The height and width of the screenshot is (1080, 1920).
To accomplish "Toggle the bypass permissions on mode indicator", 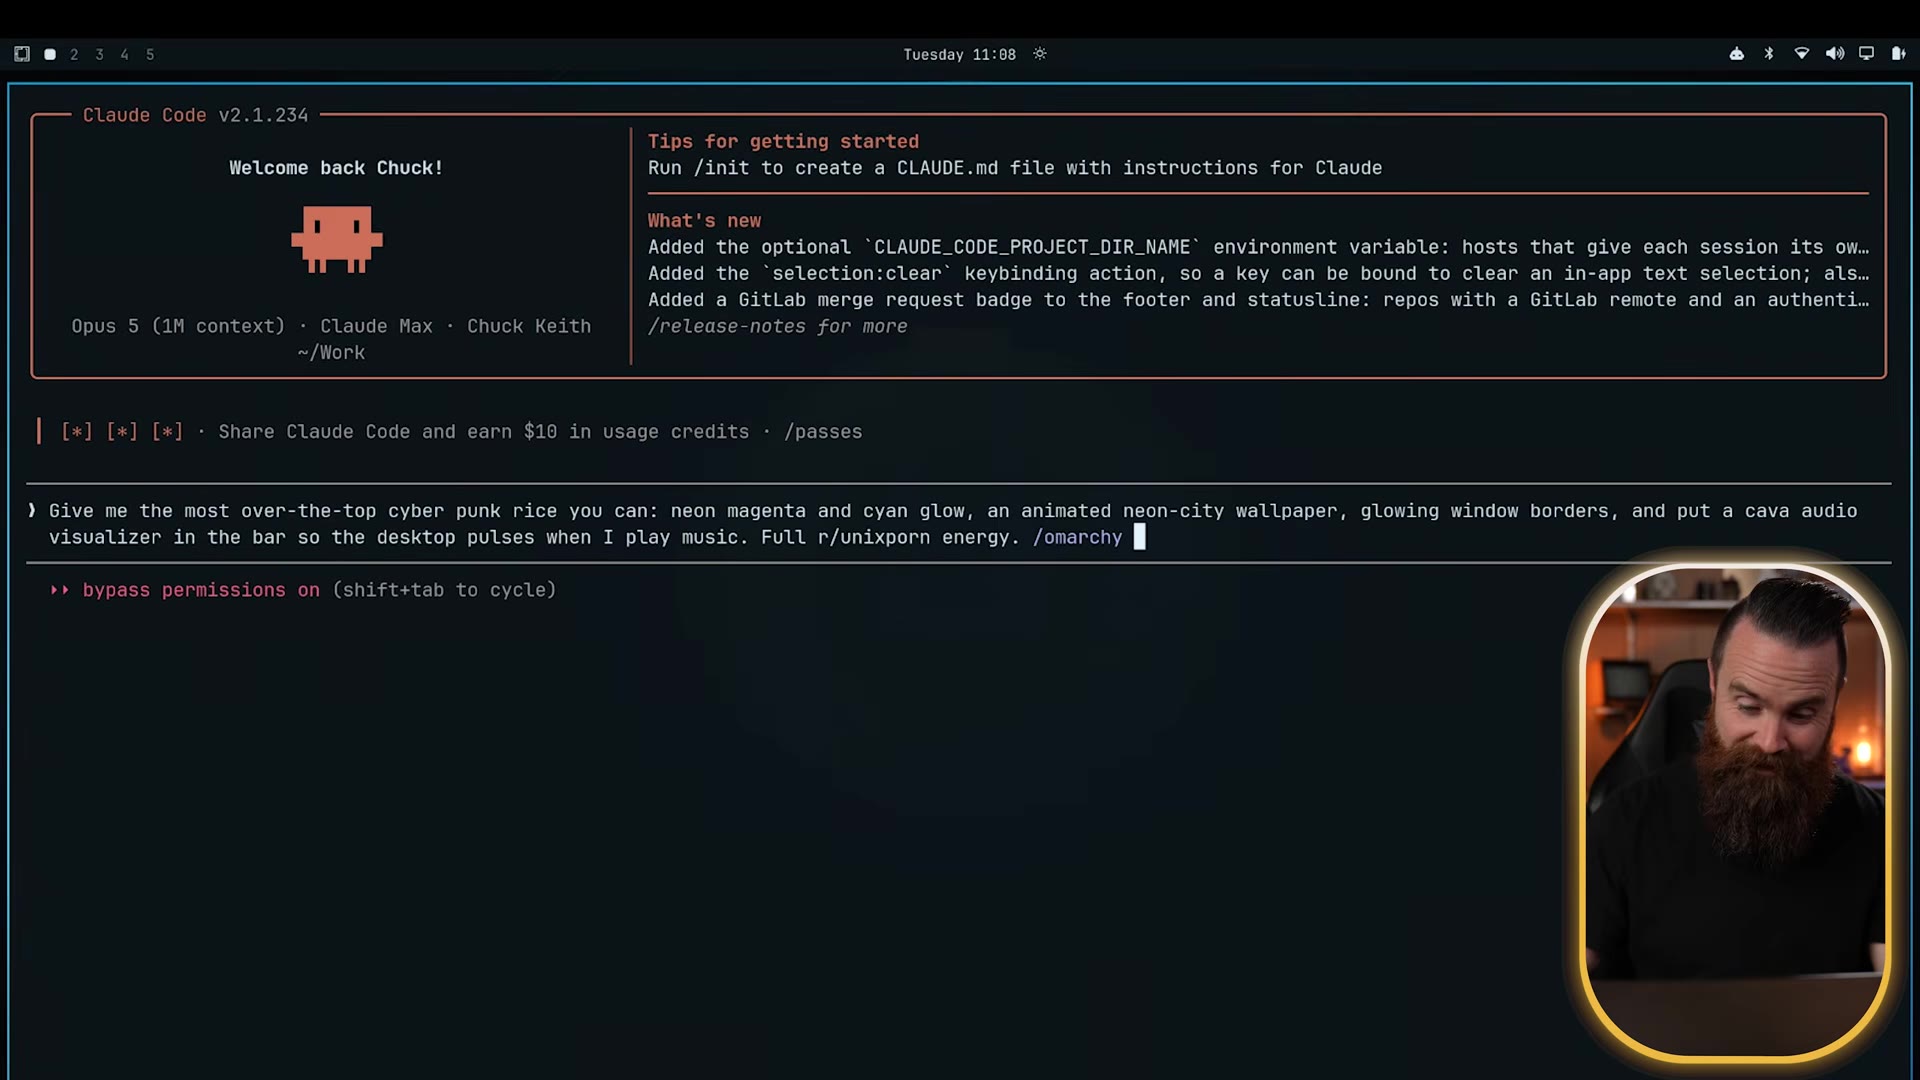I will click(x=201, y=590).
